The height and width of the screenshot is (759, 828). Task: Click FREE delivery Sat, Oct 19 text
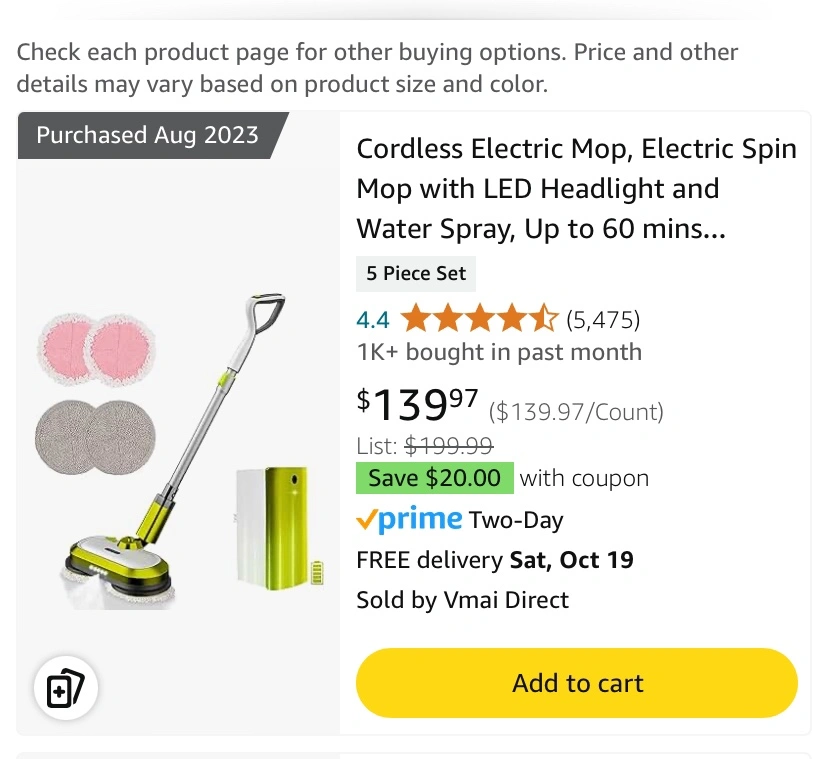494,560
